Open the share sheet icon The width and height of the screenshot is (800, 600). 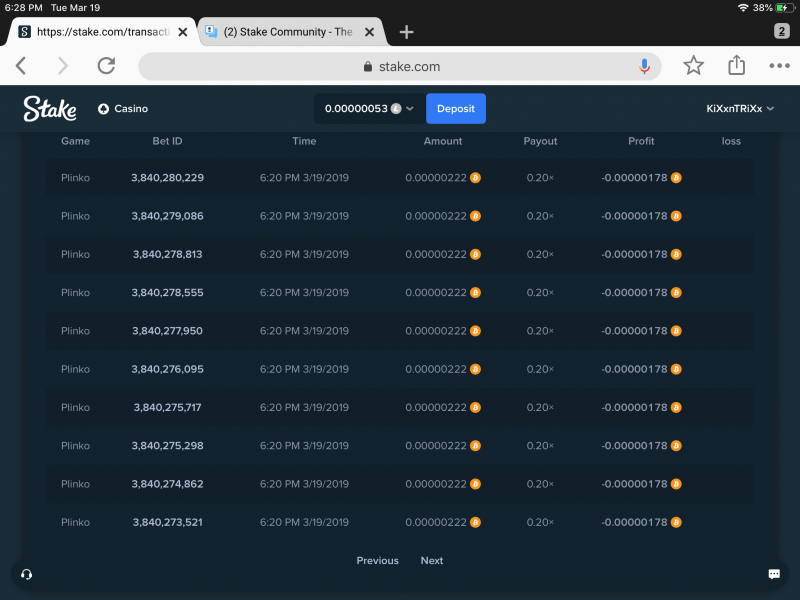tap(736, 65)
